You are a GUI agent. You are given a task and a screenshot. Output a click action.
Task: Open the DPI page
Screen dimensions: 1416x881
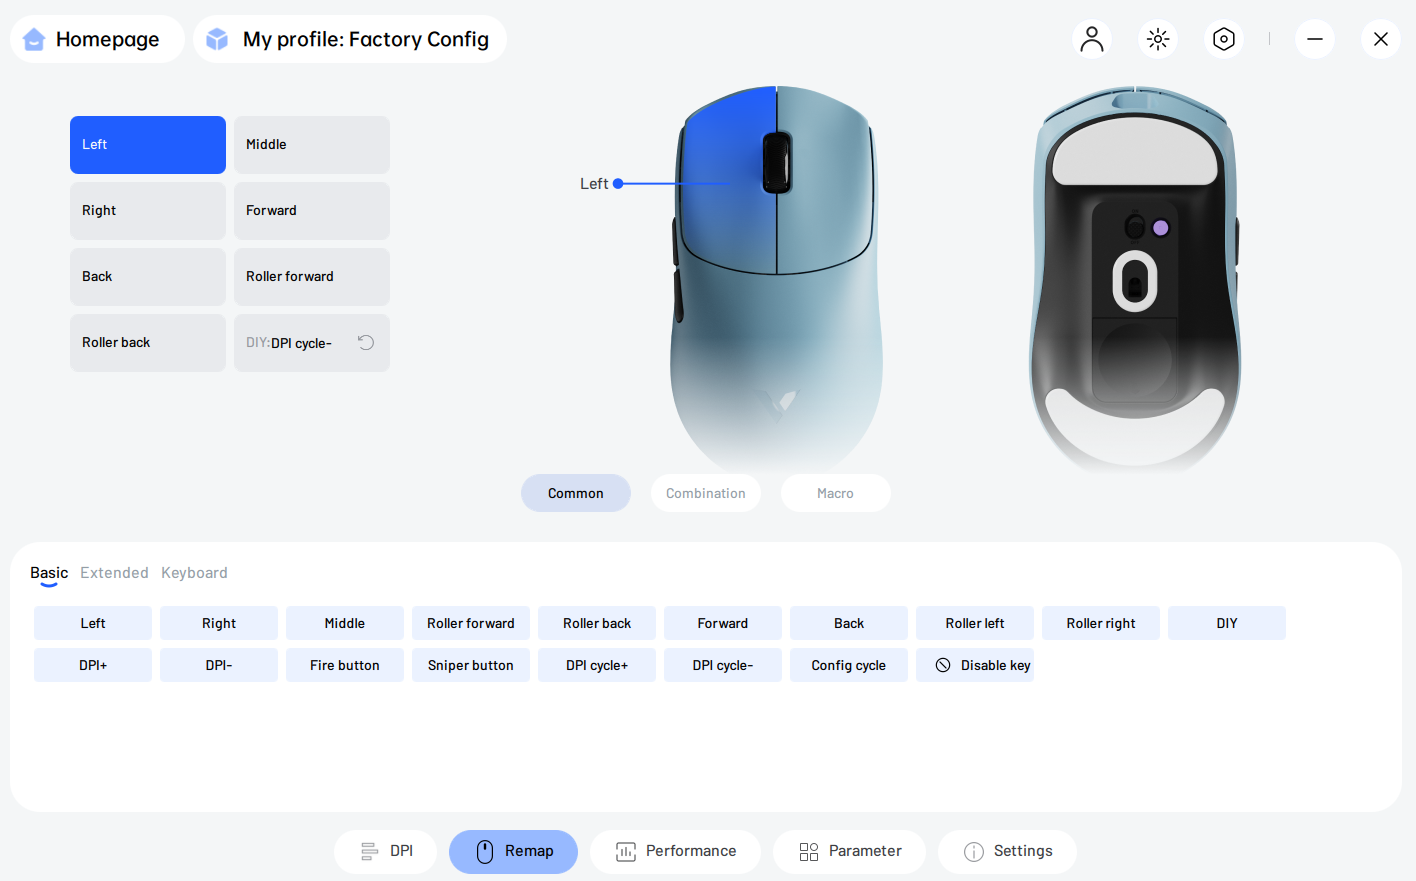386,851
